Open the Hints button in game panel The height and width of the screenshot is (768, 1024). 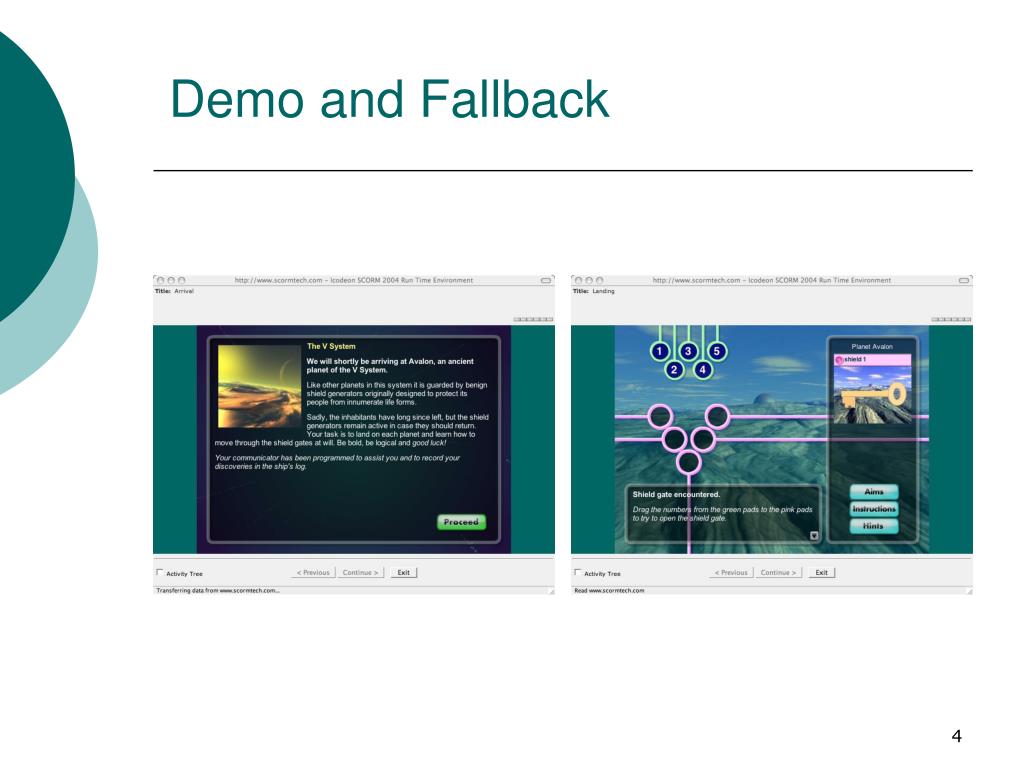tap(874, 526)
